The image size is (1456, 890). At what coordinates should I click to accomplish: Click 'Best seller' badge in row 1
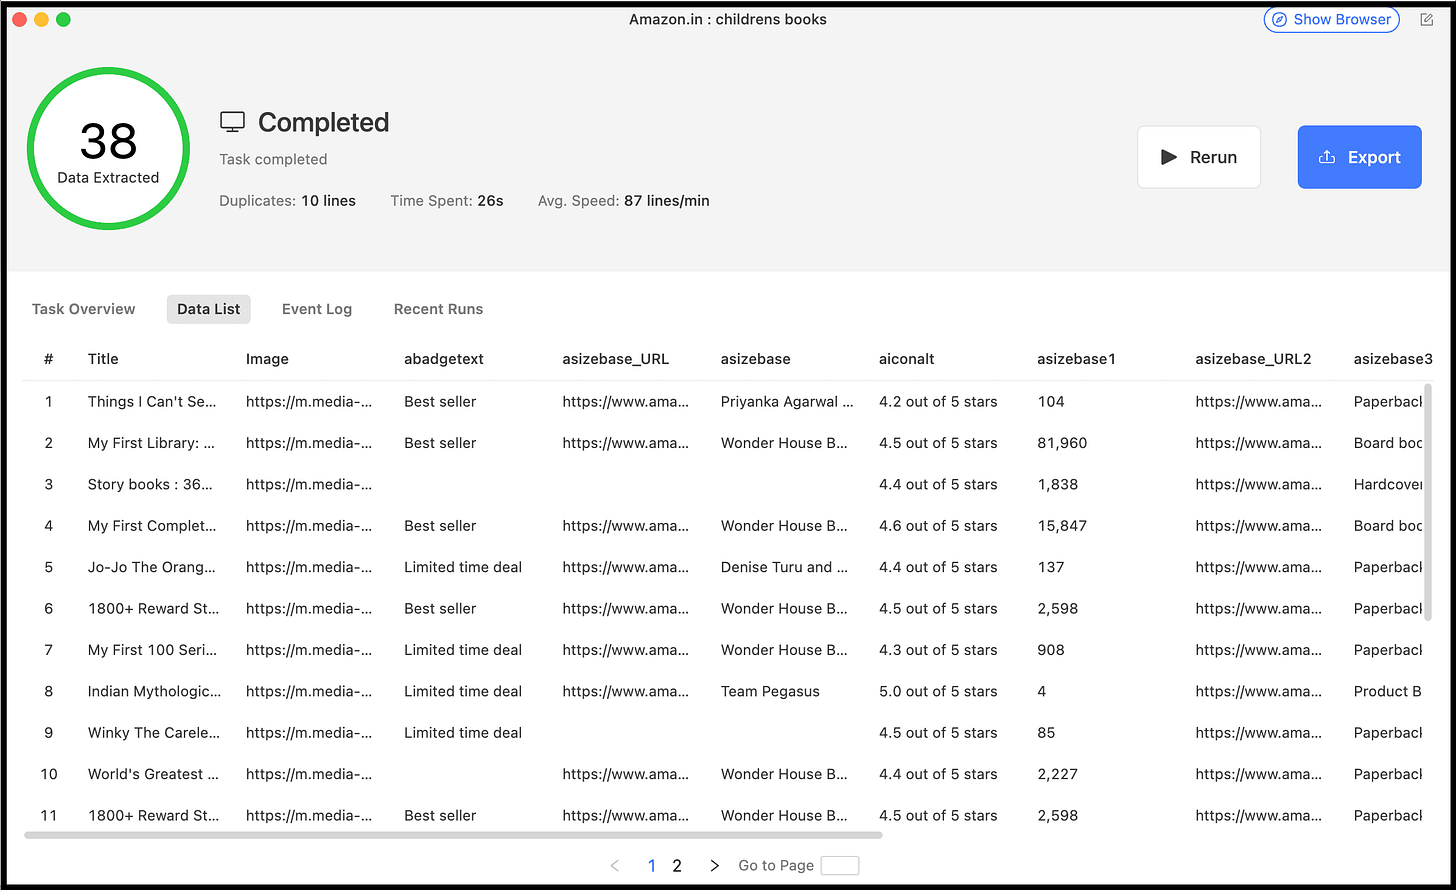click(440, 402)
